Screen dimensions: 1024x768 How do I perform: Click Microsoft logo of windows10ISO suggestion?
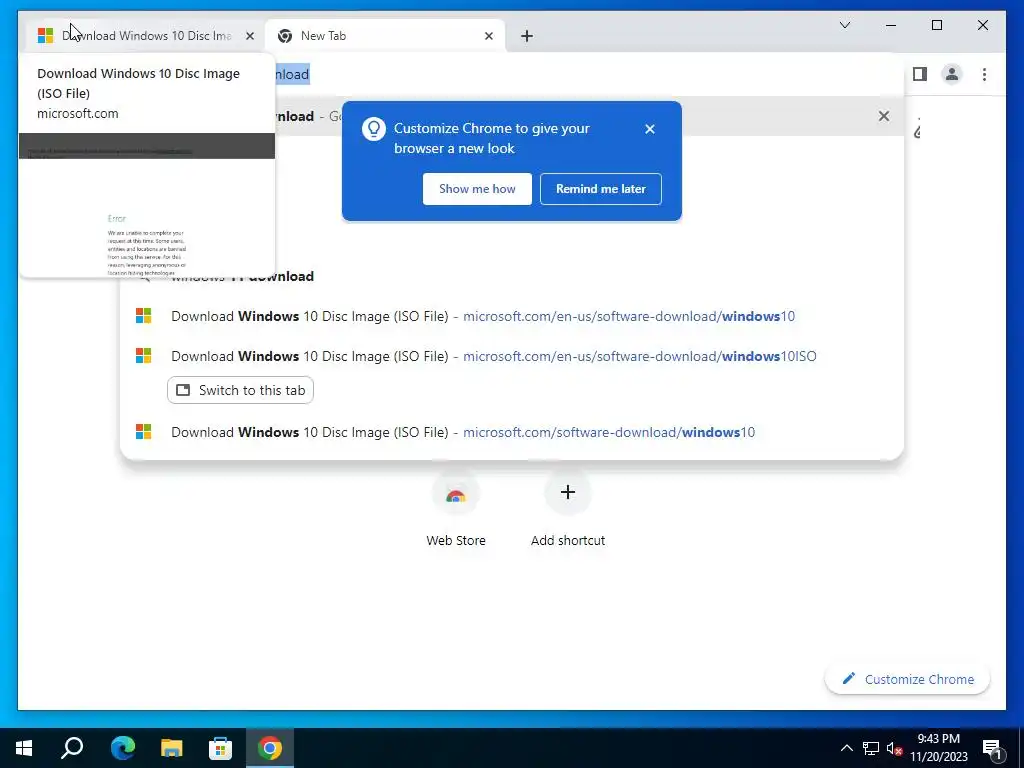click(144, 356)
